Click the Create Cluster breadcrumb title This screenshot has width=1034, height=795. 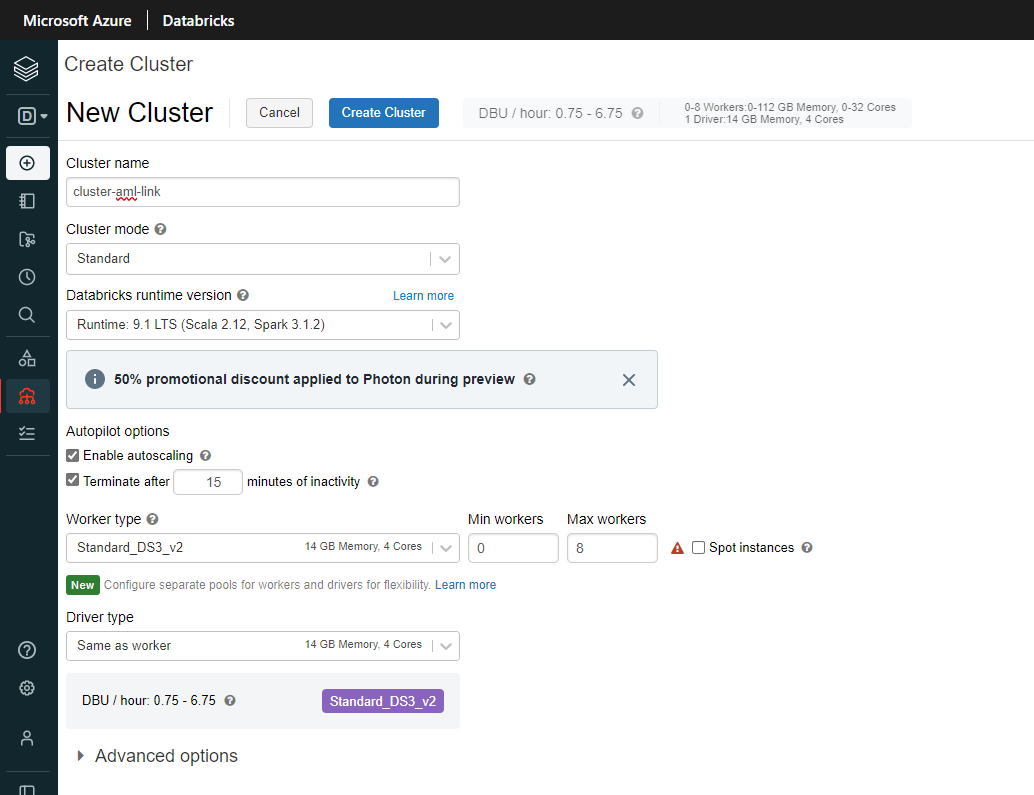click(129, 64)
